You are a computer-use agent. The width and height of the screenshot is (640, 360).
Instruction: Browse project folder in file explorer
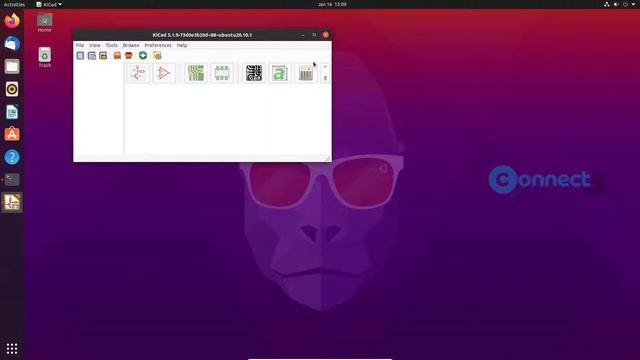click(157, 56)
